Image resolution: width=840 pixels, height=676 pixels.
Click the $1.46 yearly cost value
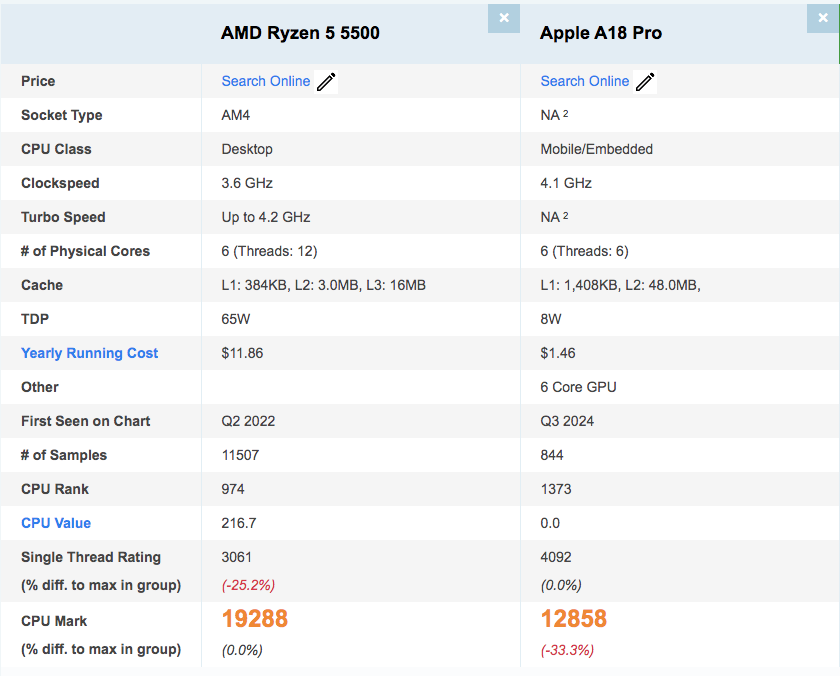tap(558, 354)
